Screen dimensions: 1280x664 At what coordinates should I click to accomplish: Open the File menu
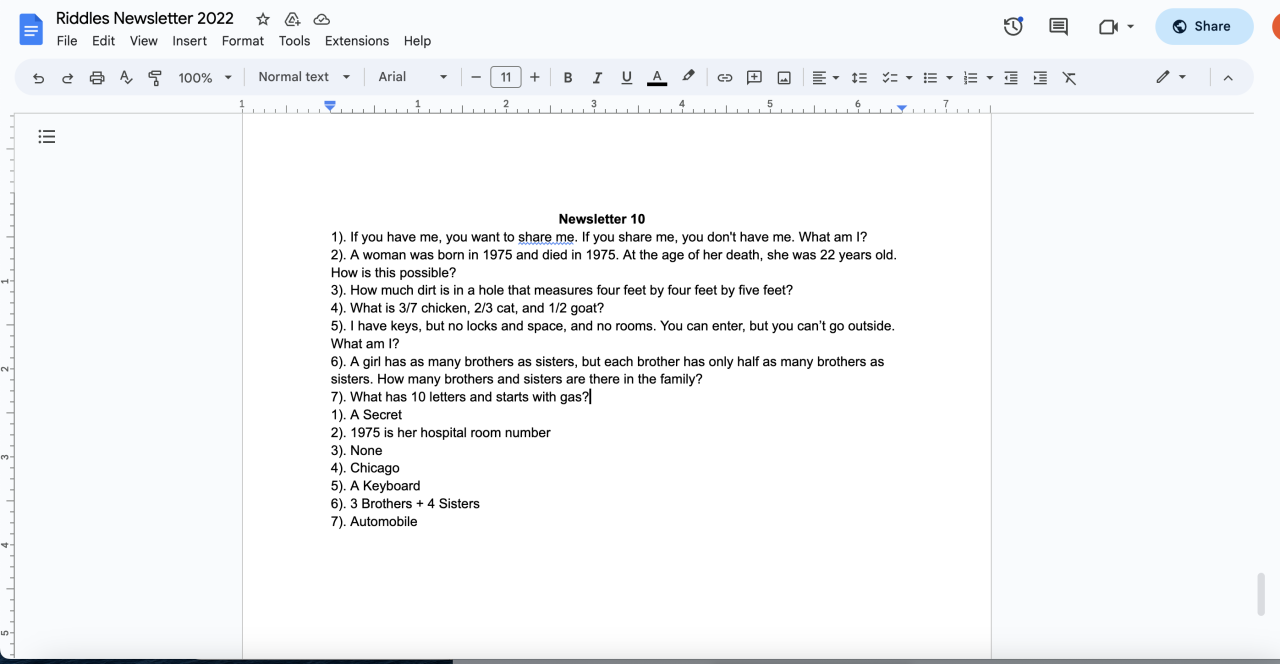tap(67, 41)
